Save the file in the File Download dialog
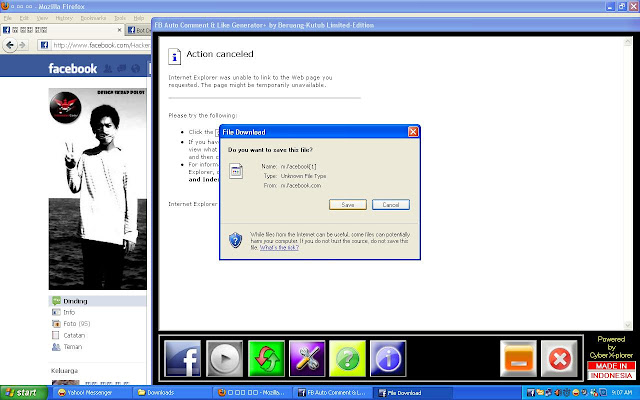Viewport: 640px width, 400px height. point(348,204)
